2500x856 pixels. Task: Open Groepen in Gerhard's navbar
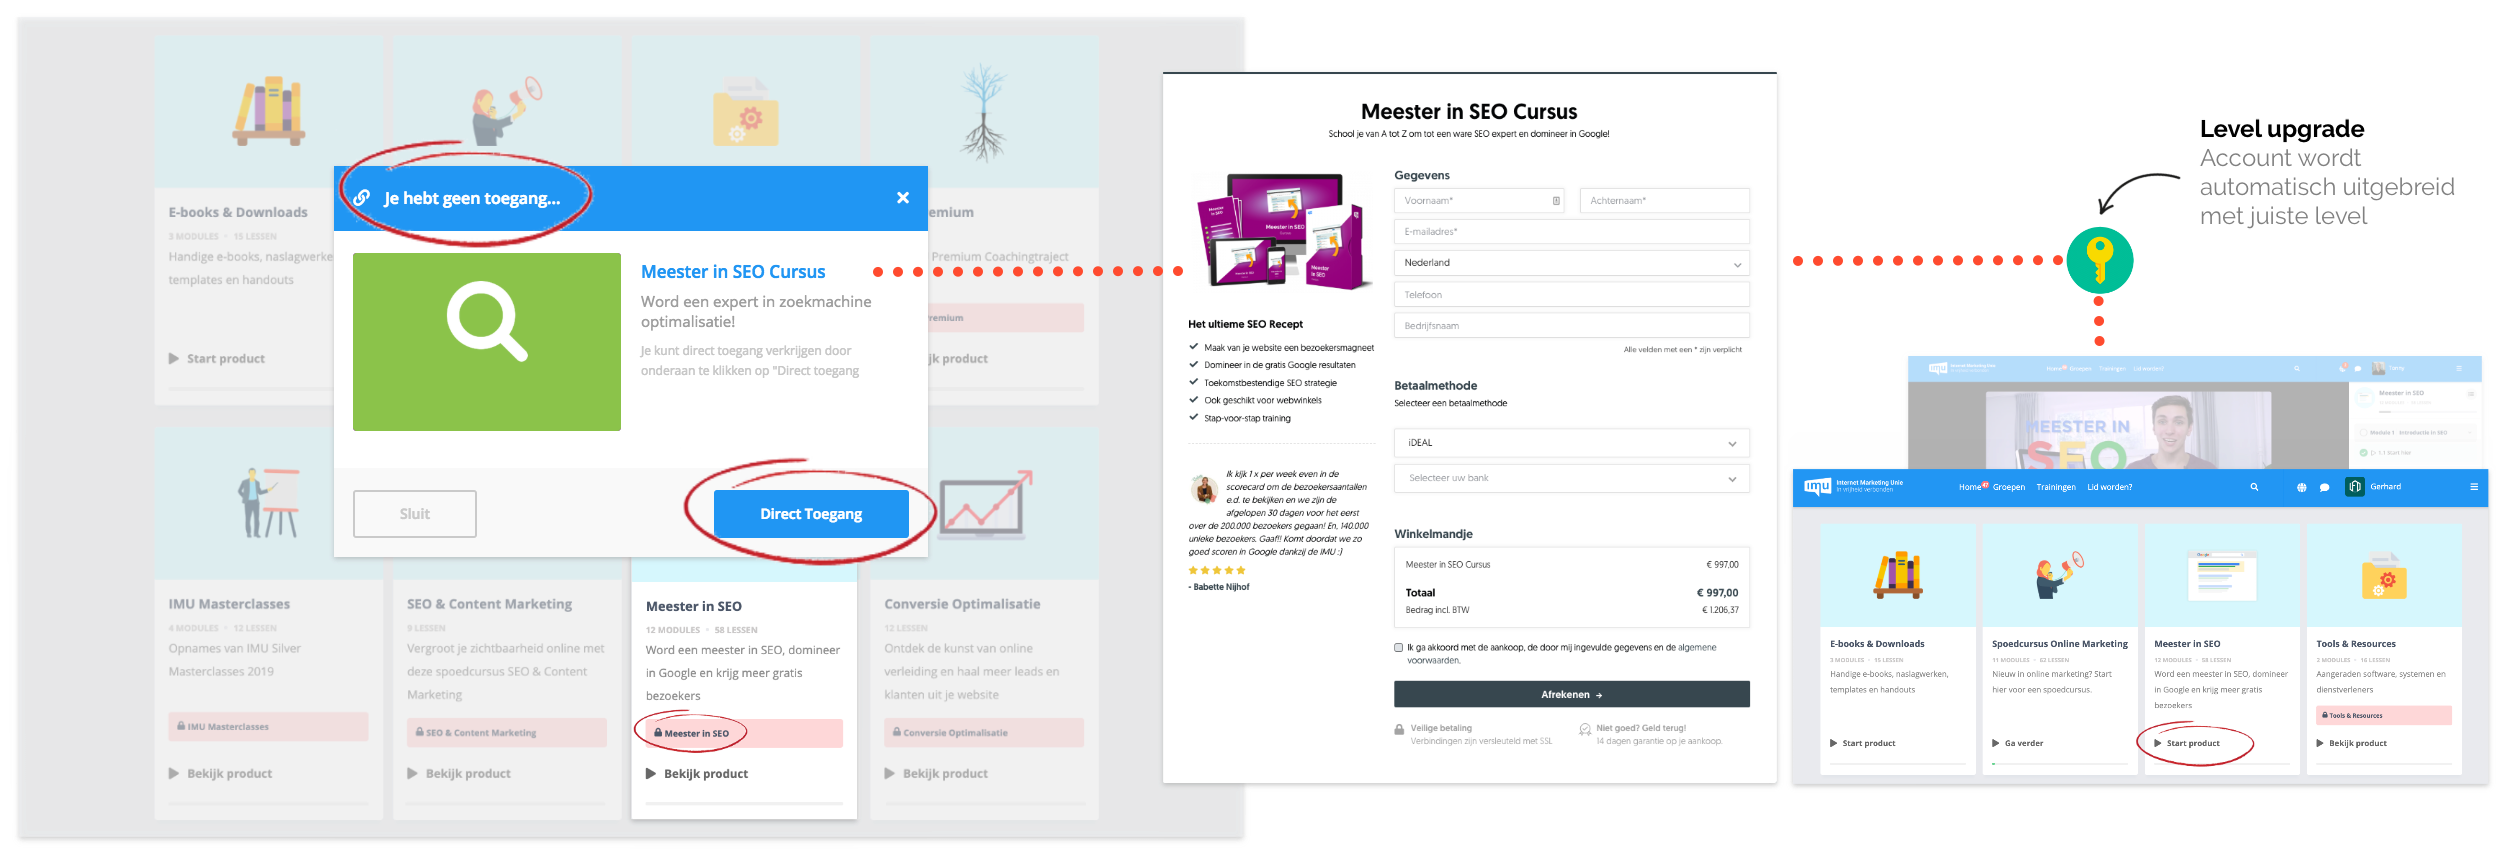2009,488
